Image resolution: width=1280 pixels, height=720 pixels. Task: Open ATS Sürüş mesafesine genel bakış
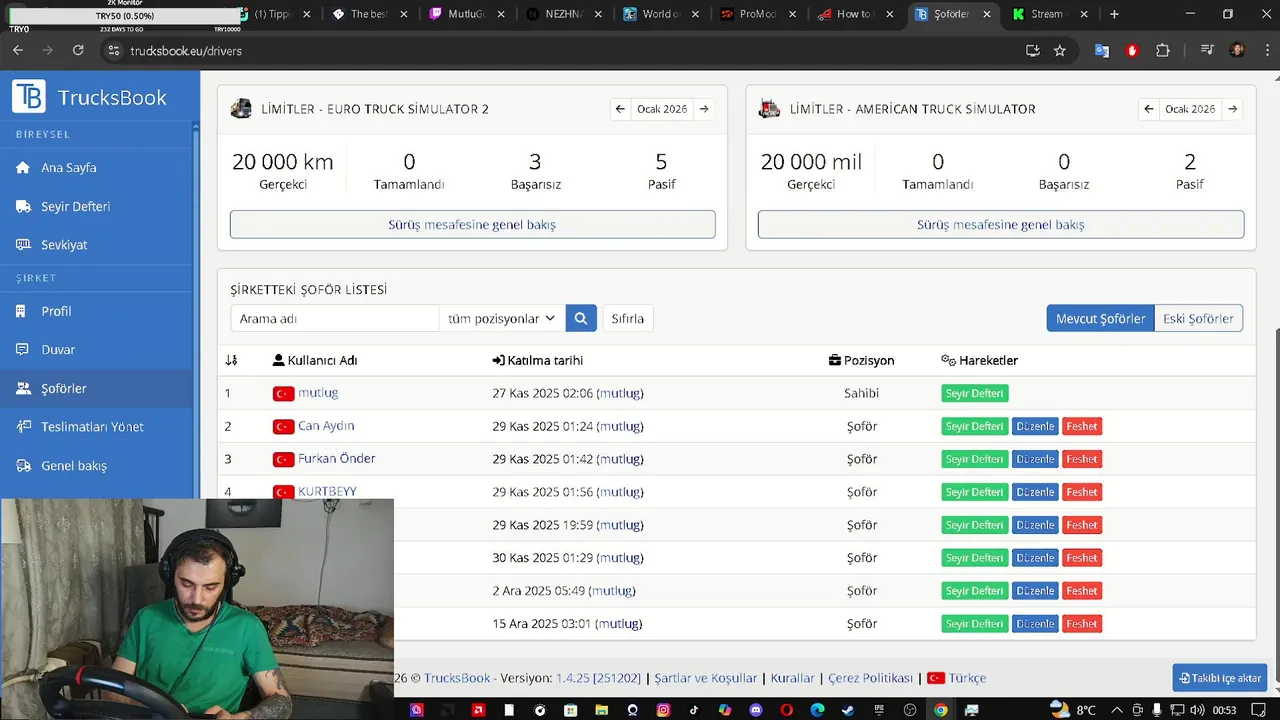point(1000,224)
